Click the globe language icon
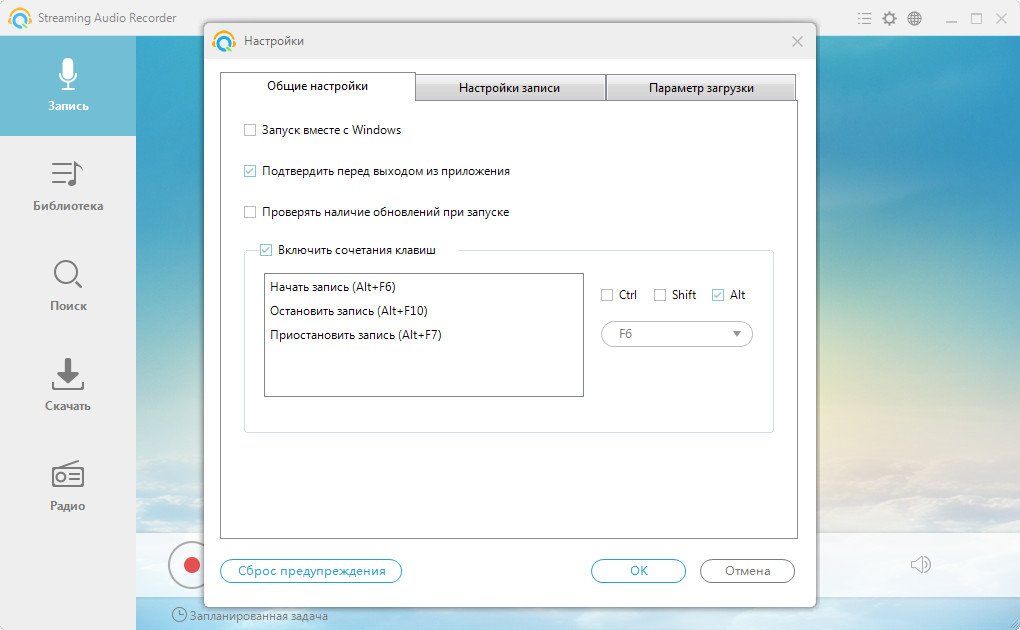Viewport: 1020px width, 630px height. [x=914, y=18]
